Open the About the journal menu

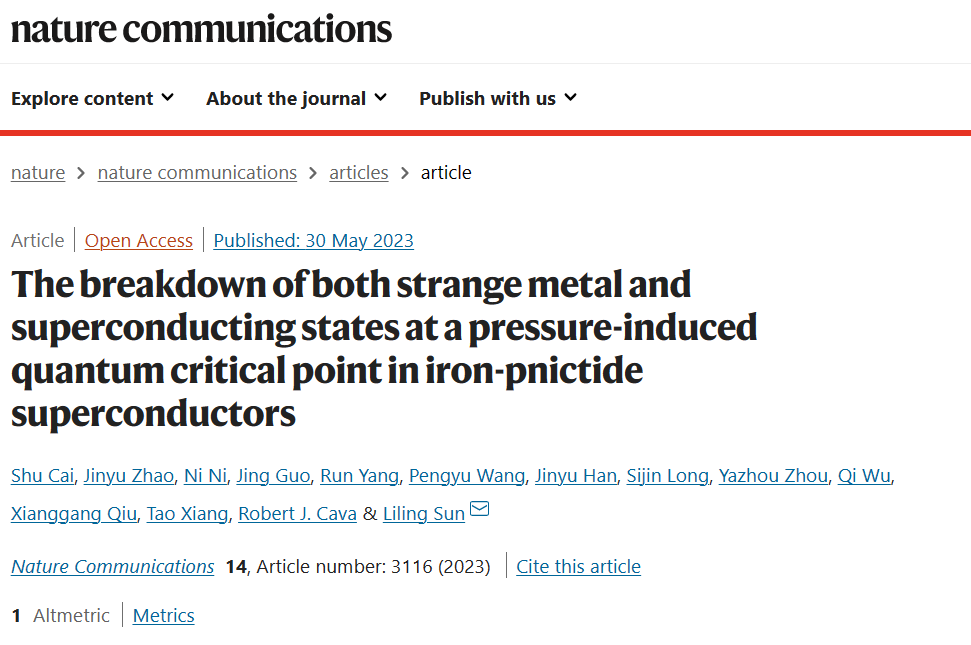pos(297,98)
